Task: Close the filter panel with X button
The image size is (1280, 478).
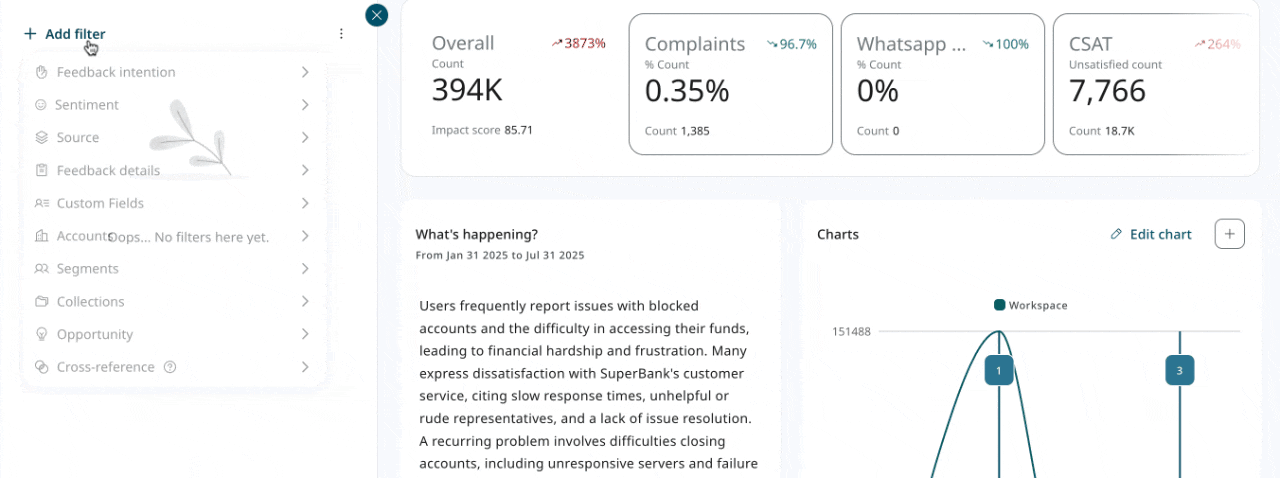Action: 376,15
